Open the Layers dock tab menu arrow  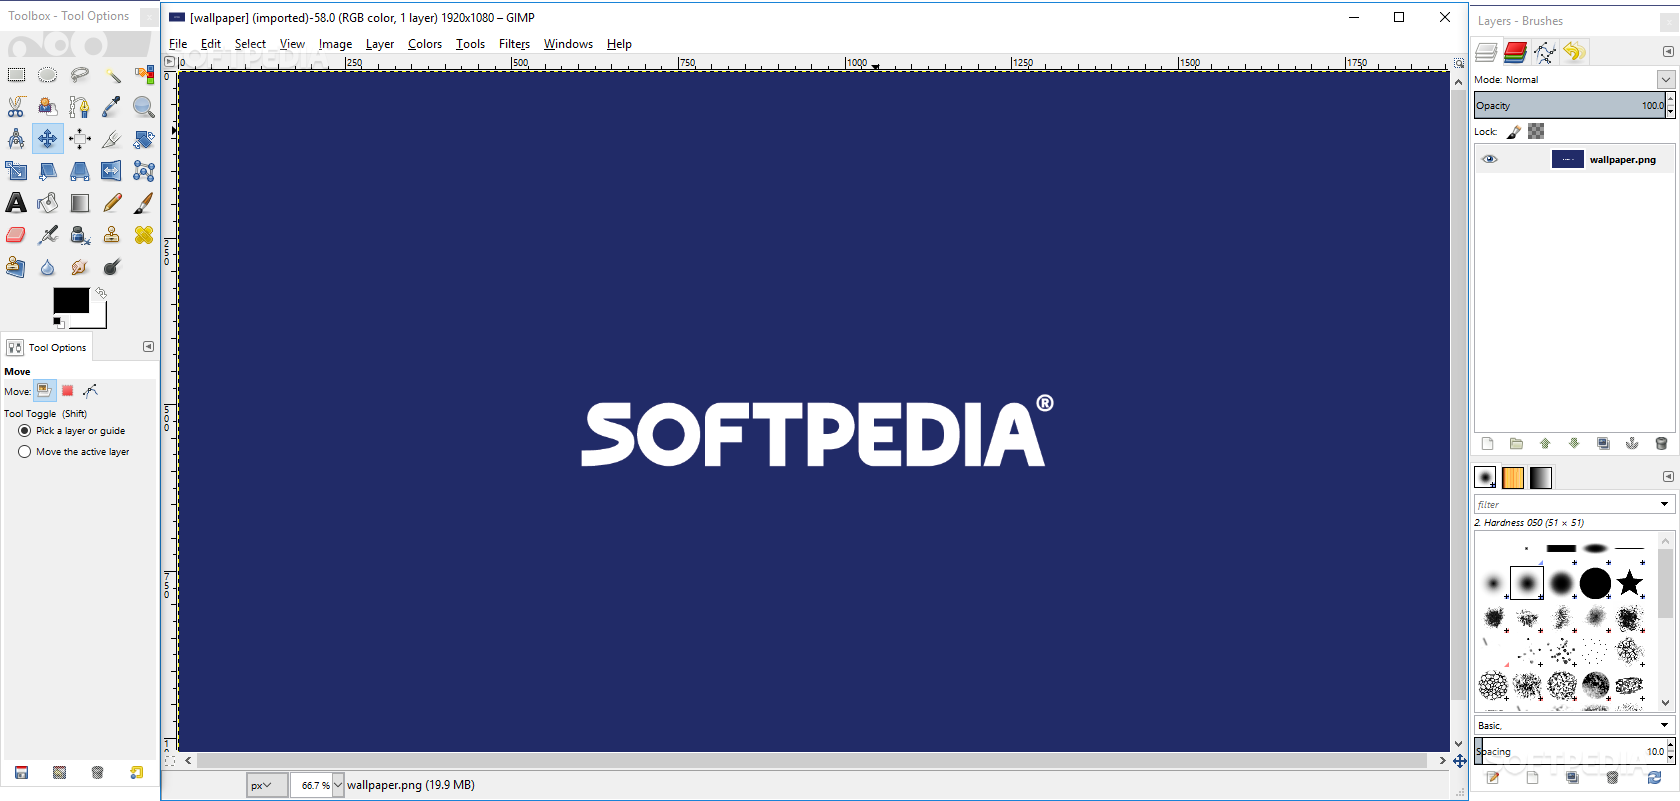[1668, 51]
